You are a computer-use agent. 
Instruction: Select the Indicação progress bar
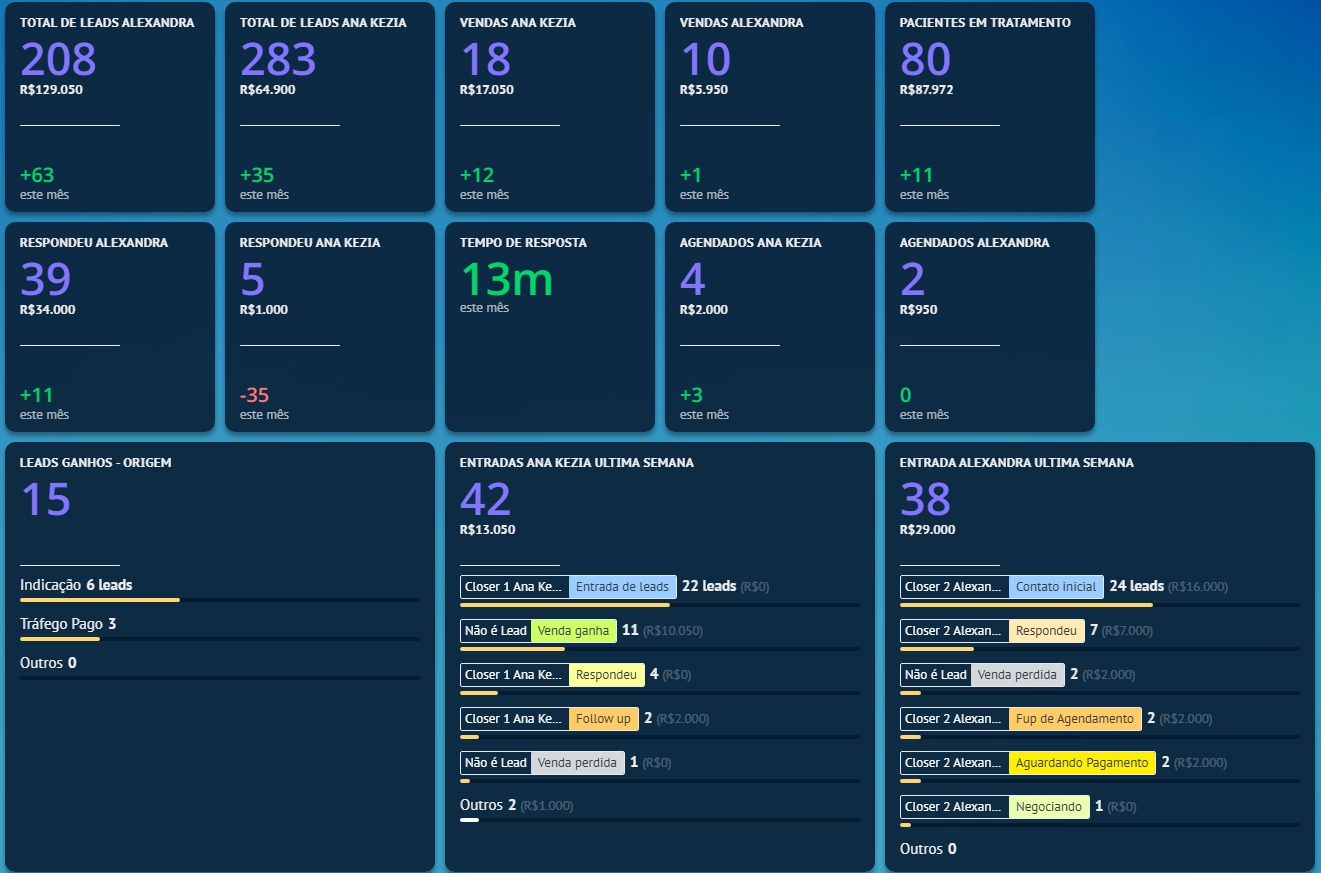coord(100,600)
